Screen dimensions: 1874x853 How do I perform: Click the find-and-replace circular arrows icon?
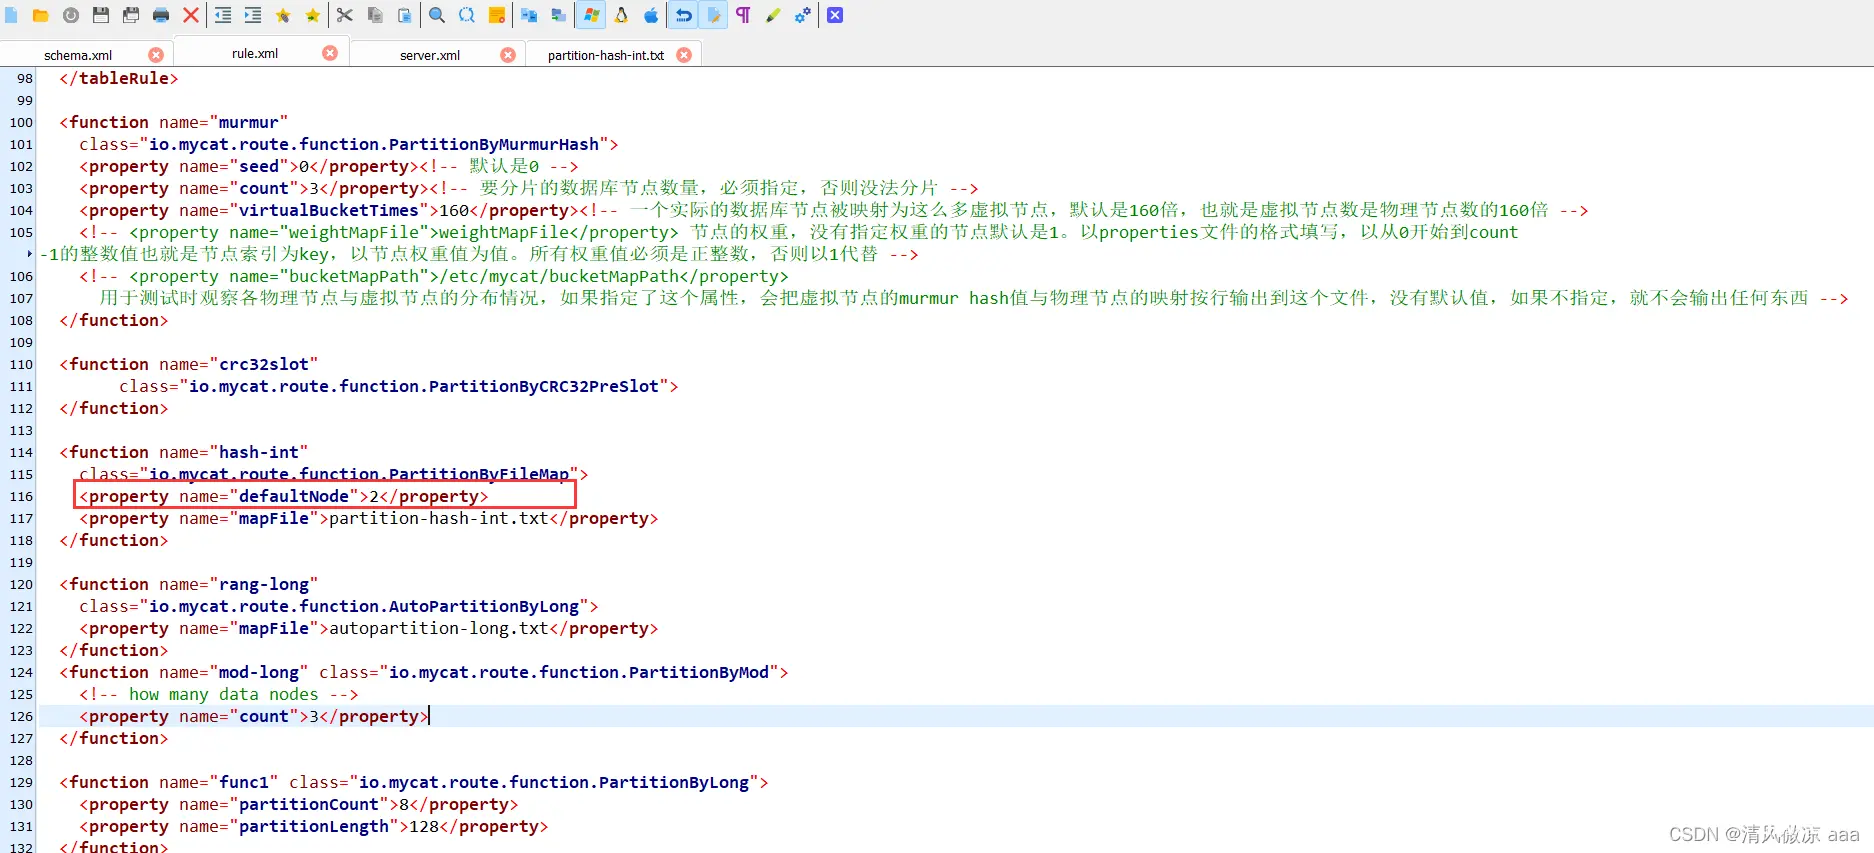tap(467, 15)
